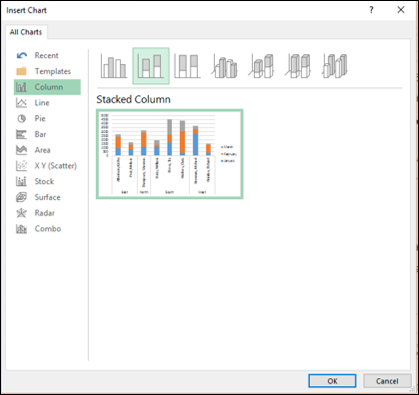
Task: Pick the 3-D 100% Stacked Column icon
Action: tap(298, 66)
